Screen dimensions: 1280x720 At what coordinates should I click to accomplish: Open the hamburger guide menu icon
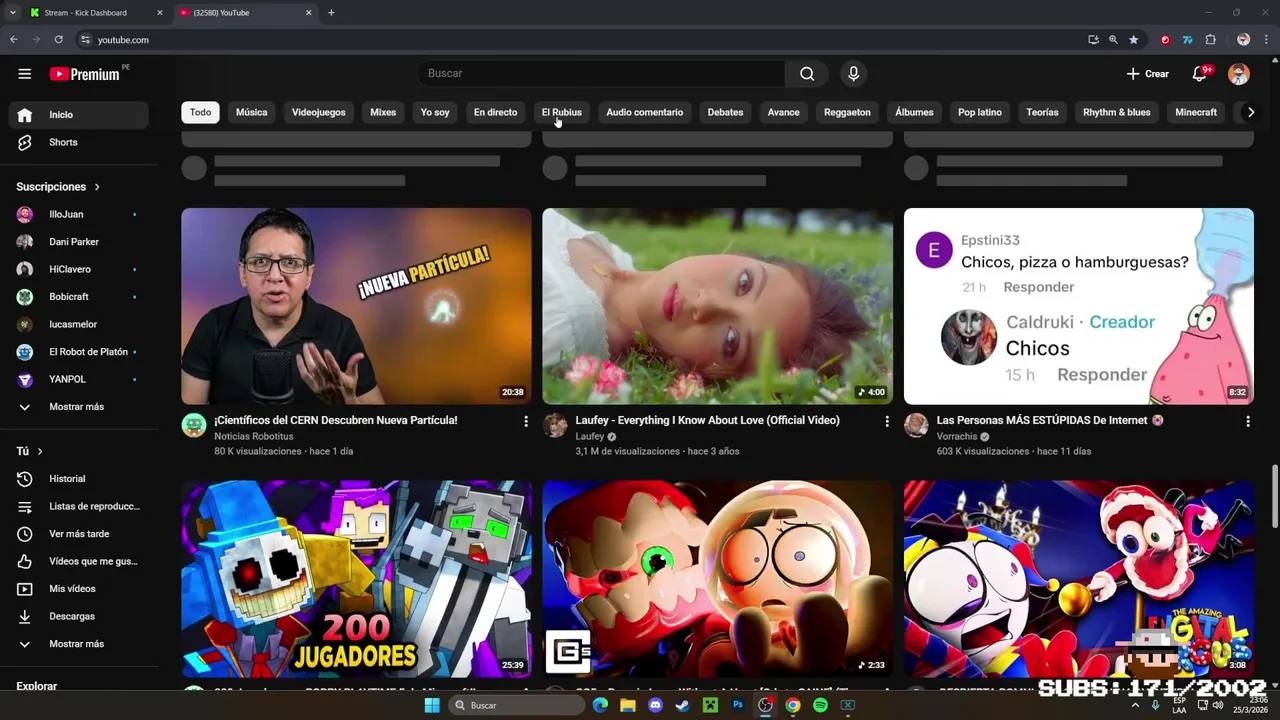pos(25,74)
